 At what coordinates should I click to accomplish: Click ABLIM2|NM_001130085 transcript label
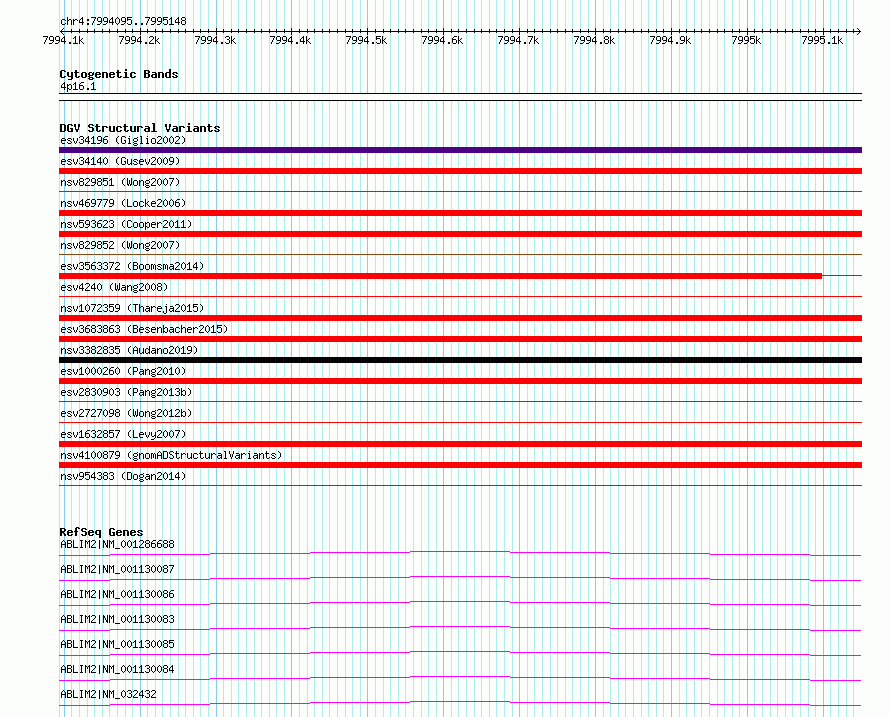[x=117, y=644]
